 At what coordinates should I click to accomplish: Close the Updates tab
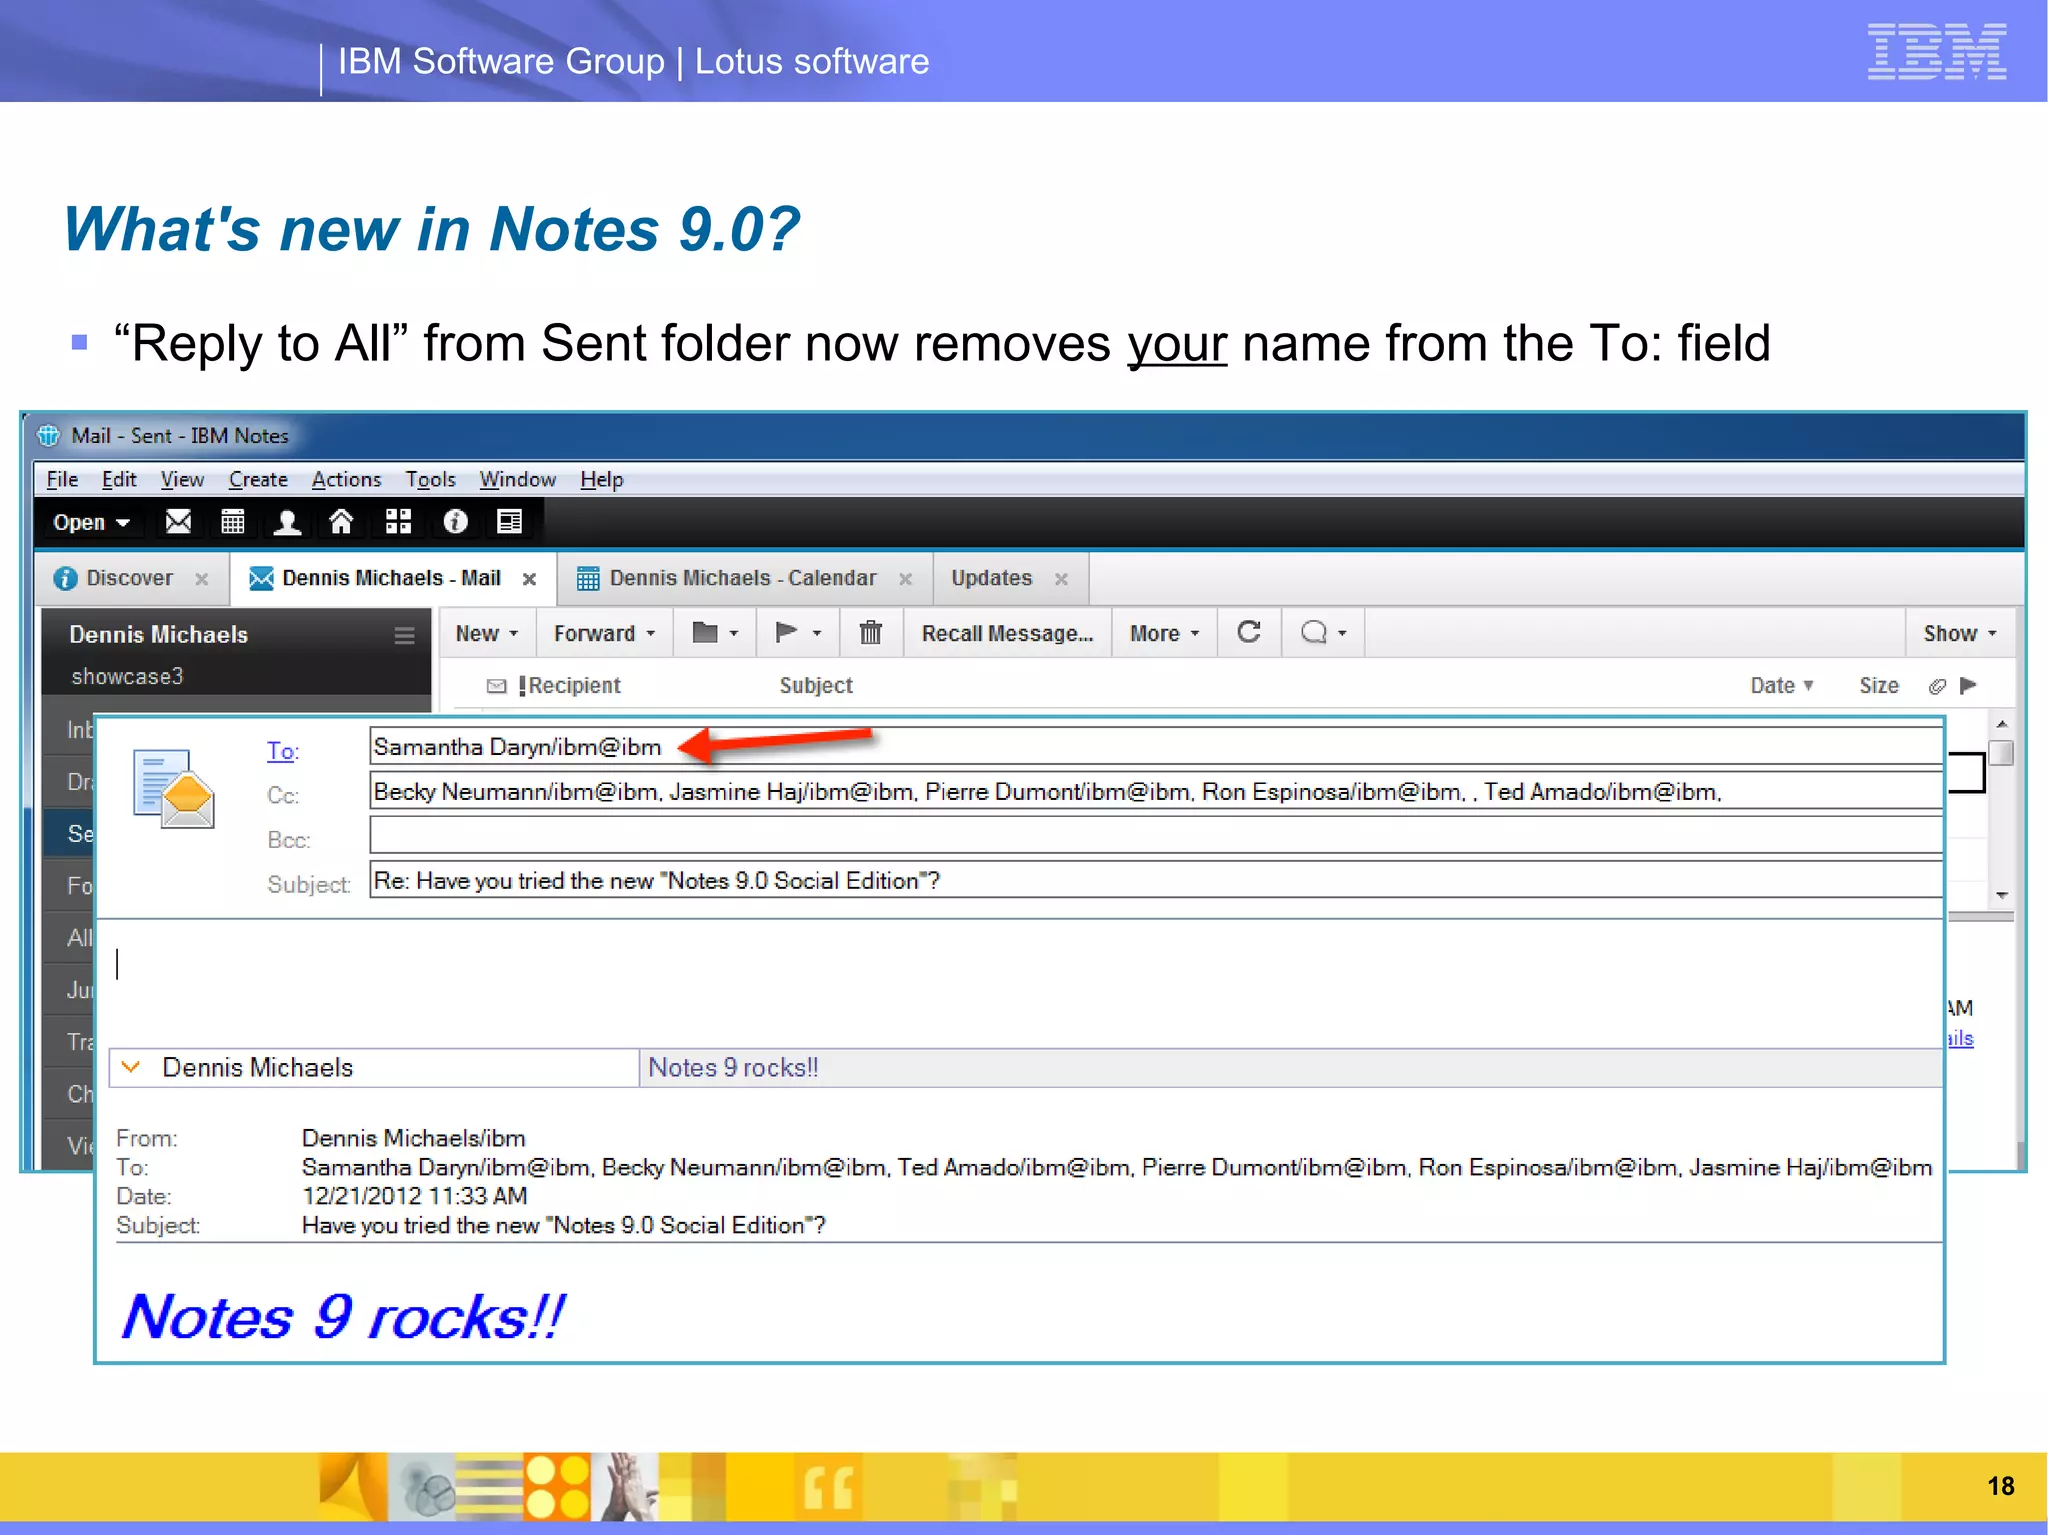coord(1061,579)
